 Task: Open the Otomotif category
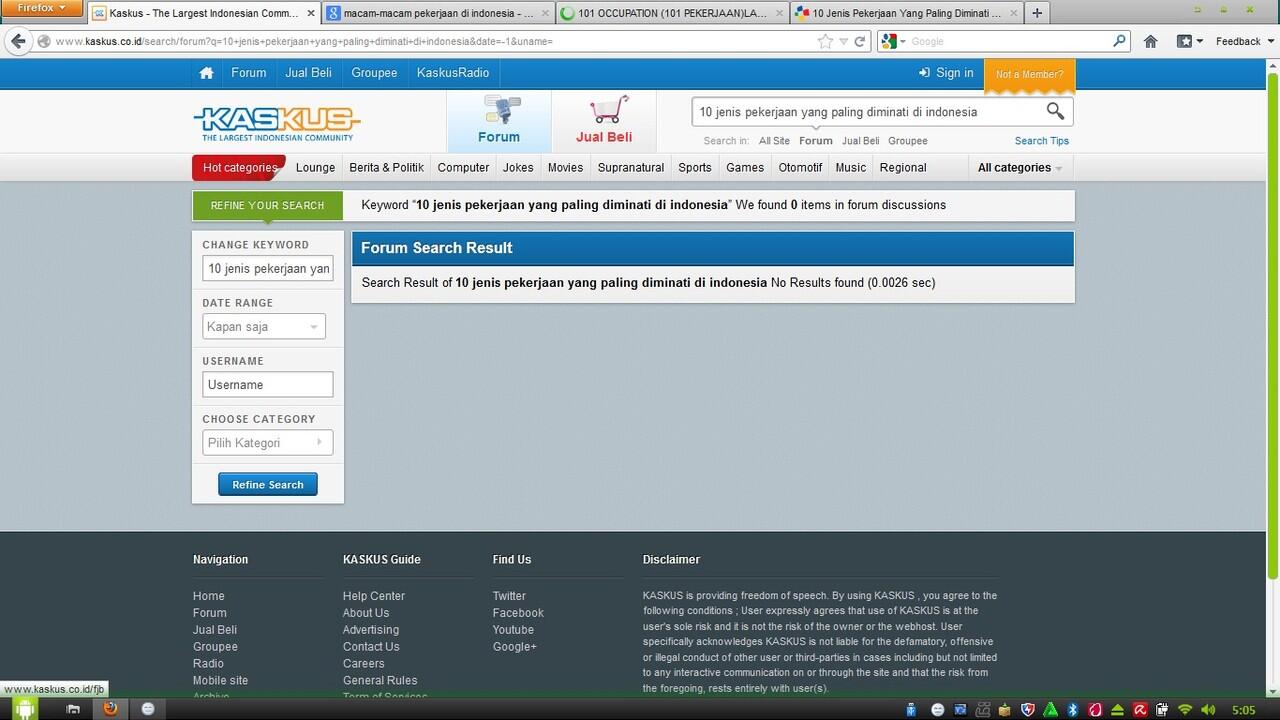click(x=800, y=167)
